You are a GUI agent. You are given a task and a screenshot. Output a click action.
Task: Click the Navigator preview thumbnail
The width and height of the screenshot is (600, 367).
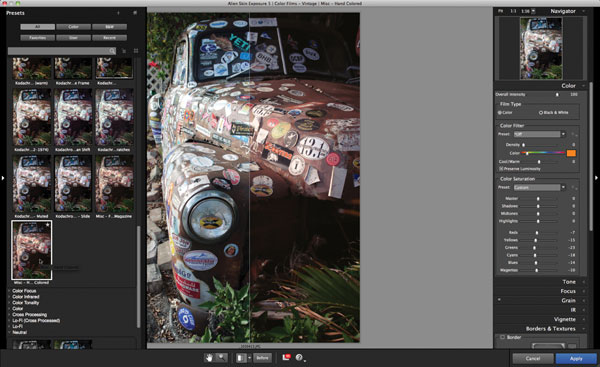click(x=541, y=48)
